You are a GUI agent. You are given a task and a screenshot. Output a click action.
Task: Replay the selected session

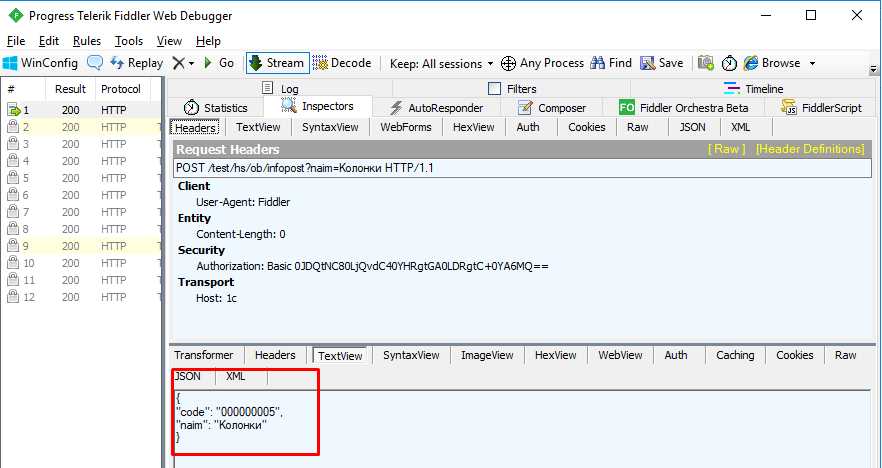click(x=136, y=63)
